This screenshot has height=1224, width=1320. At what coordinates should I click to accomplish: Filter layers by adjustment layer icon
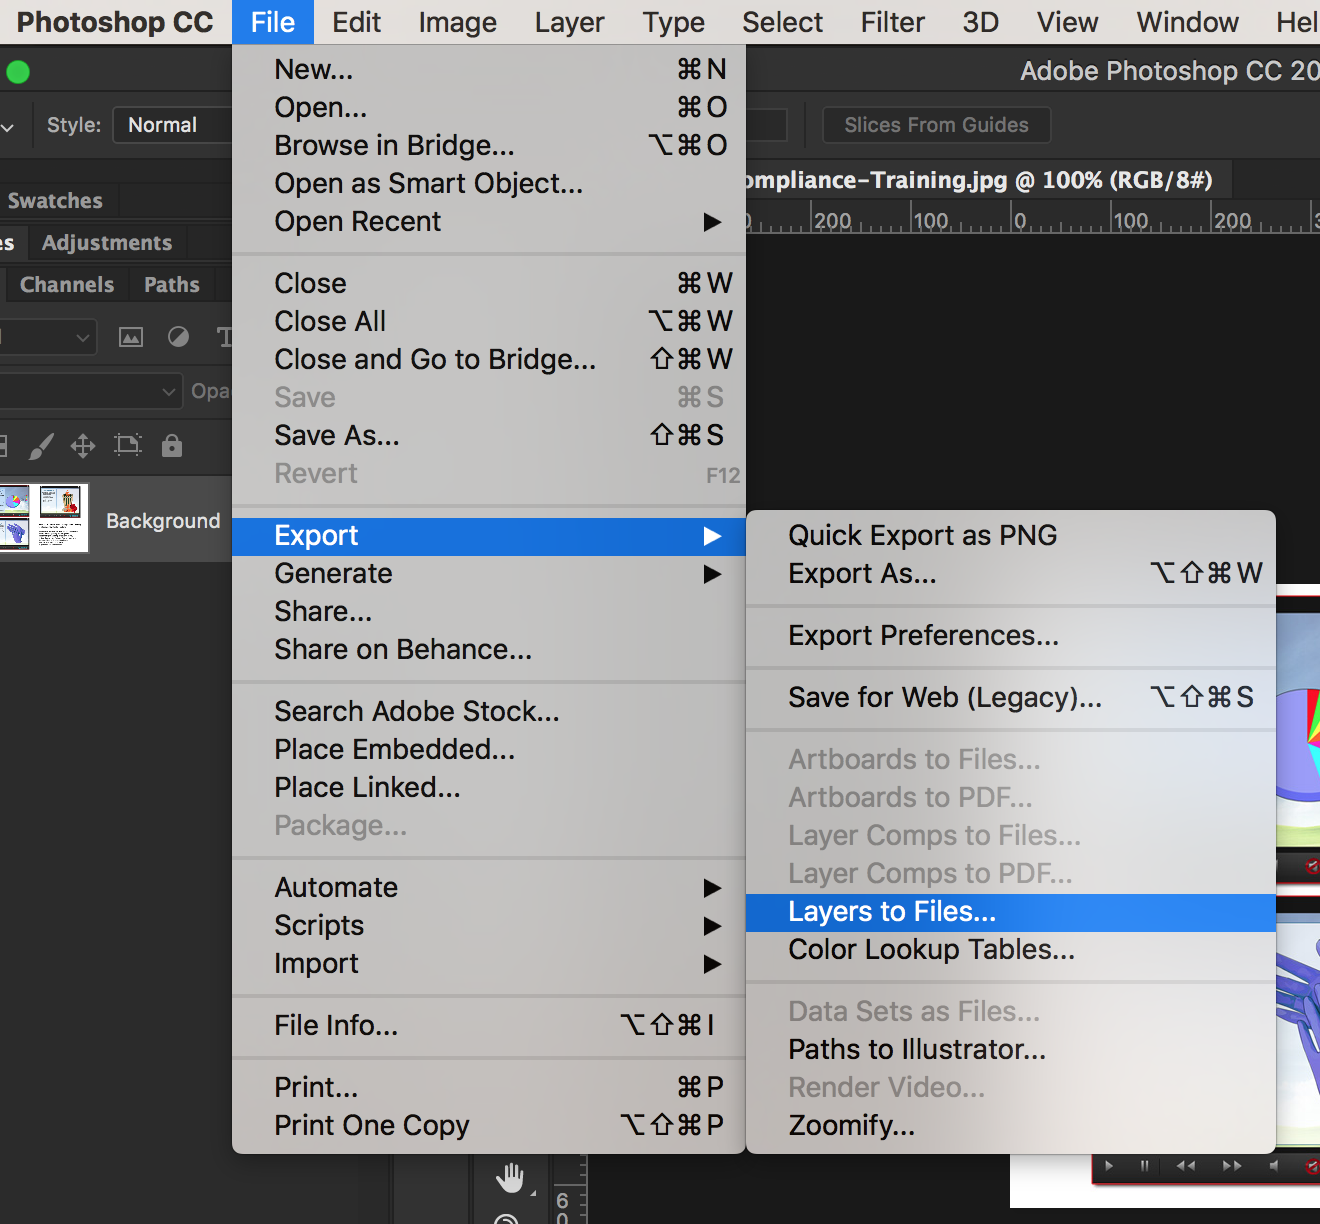[179, 337]
